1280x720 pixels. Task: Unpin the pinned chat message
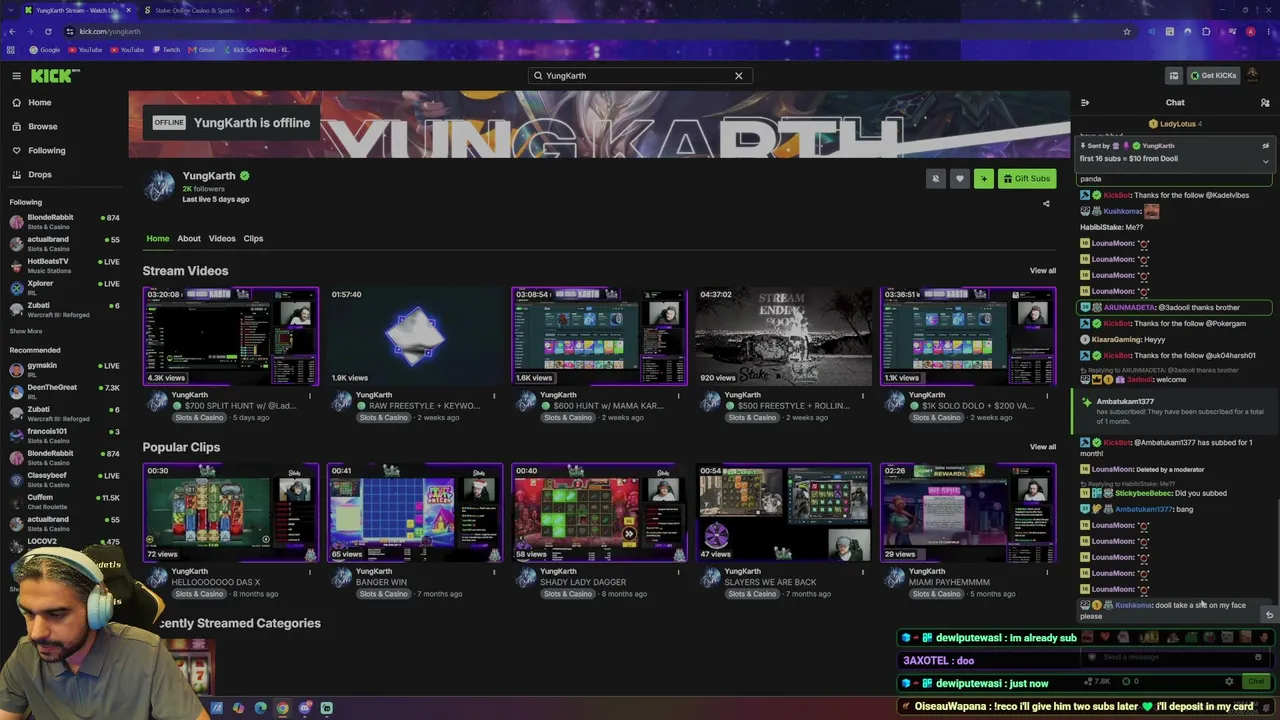pos(1265,146)
